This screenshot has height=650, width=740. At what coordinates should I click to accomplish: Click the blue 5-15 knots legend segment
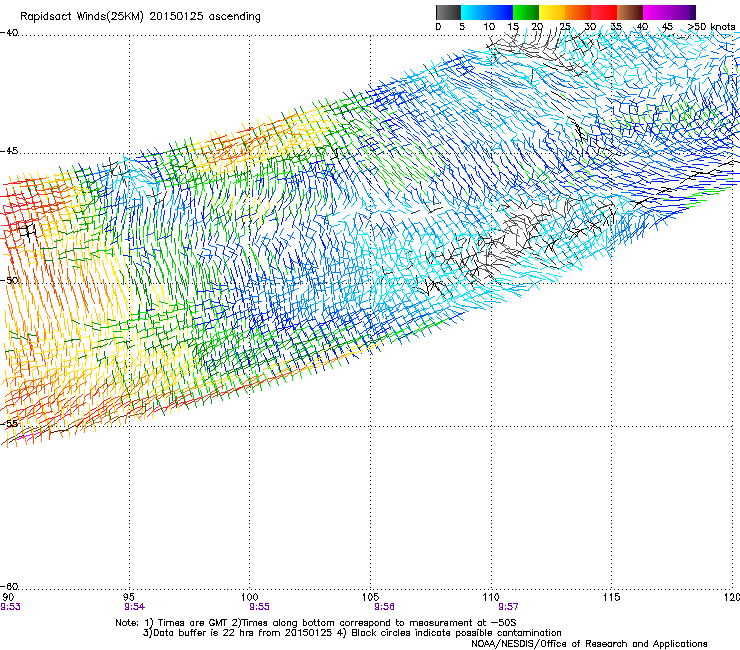click(x=487, y=12)
